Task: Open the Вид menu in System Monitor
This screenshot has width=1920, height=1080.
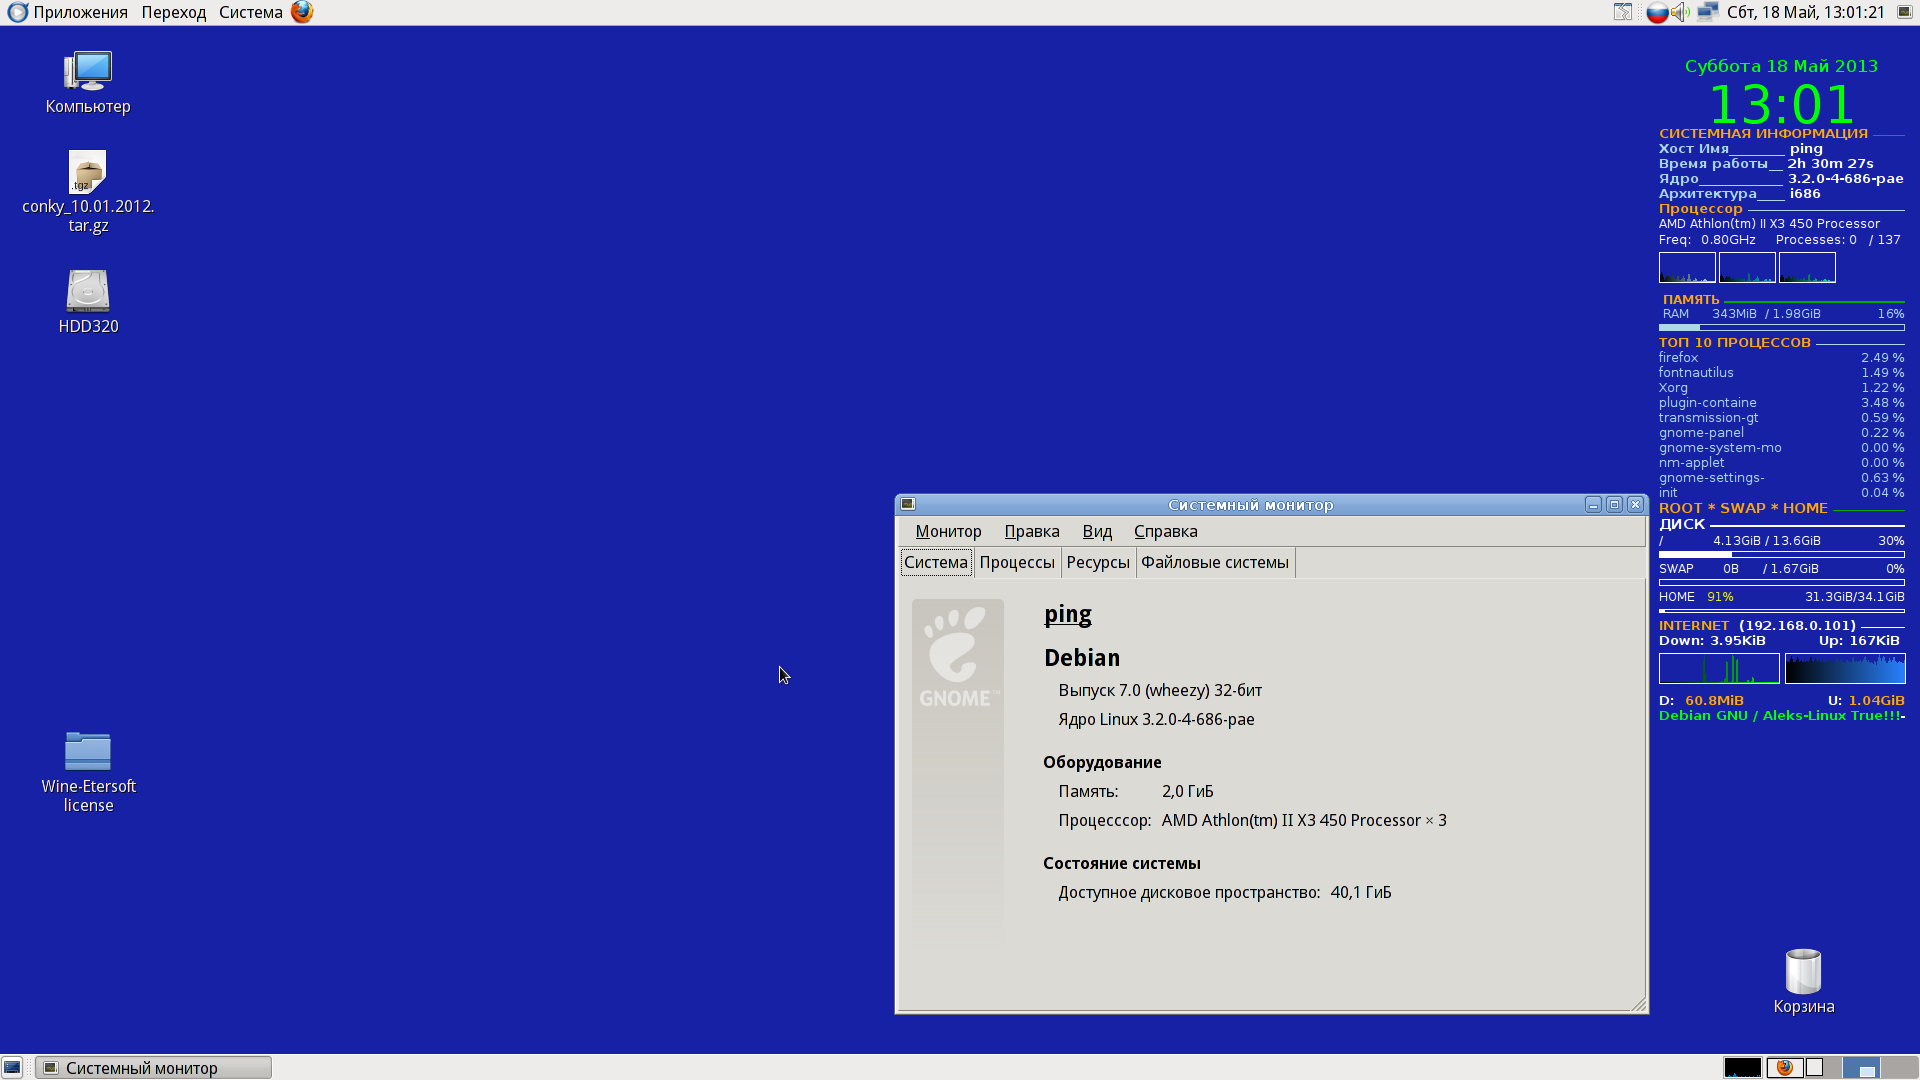Action: click(x=1097, y=531)
